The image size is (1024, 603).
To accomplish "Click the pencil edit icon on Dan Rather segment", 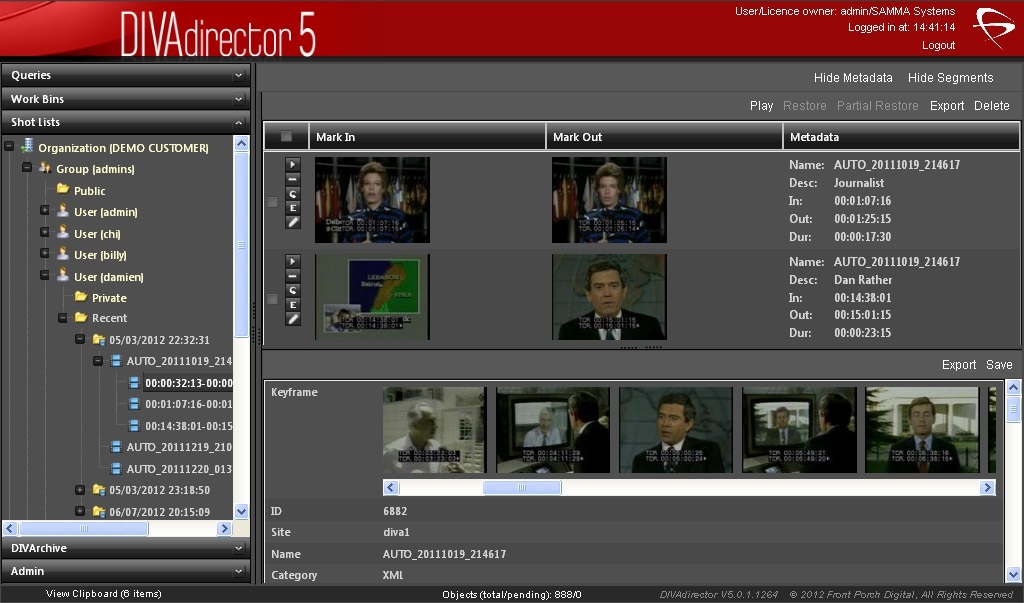I will point(293,319).
